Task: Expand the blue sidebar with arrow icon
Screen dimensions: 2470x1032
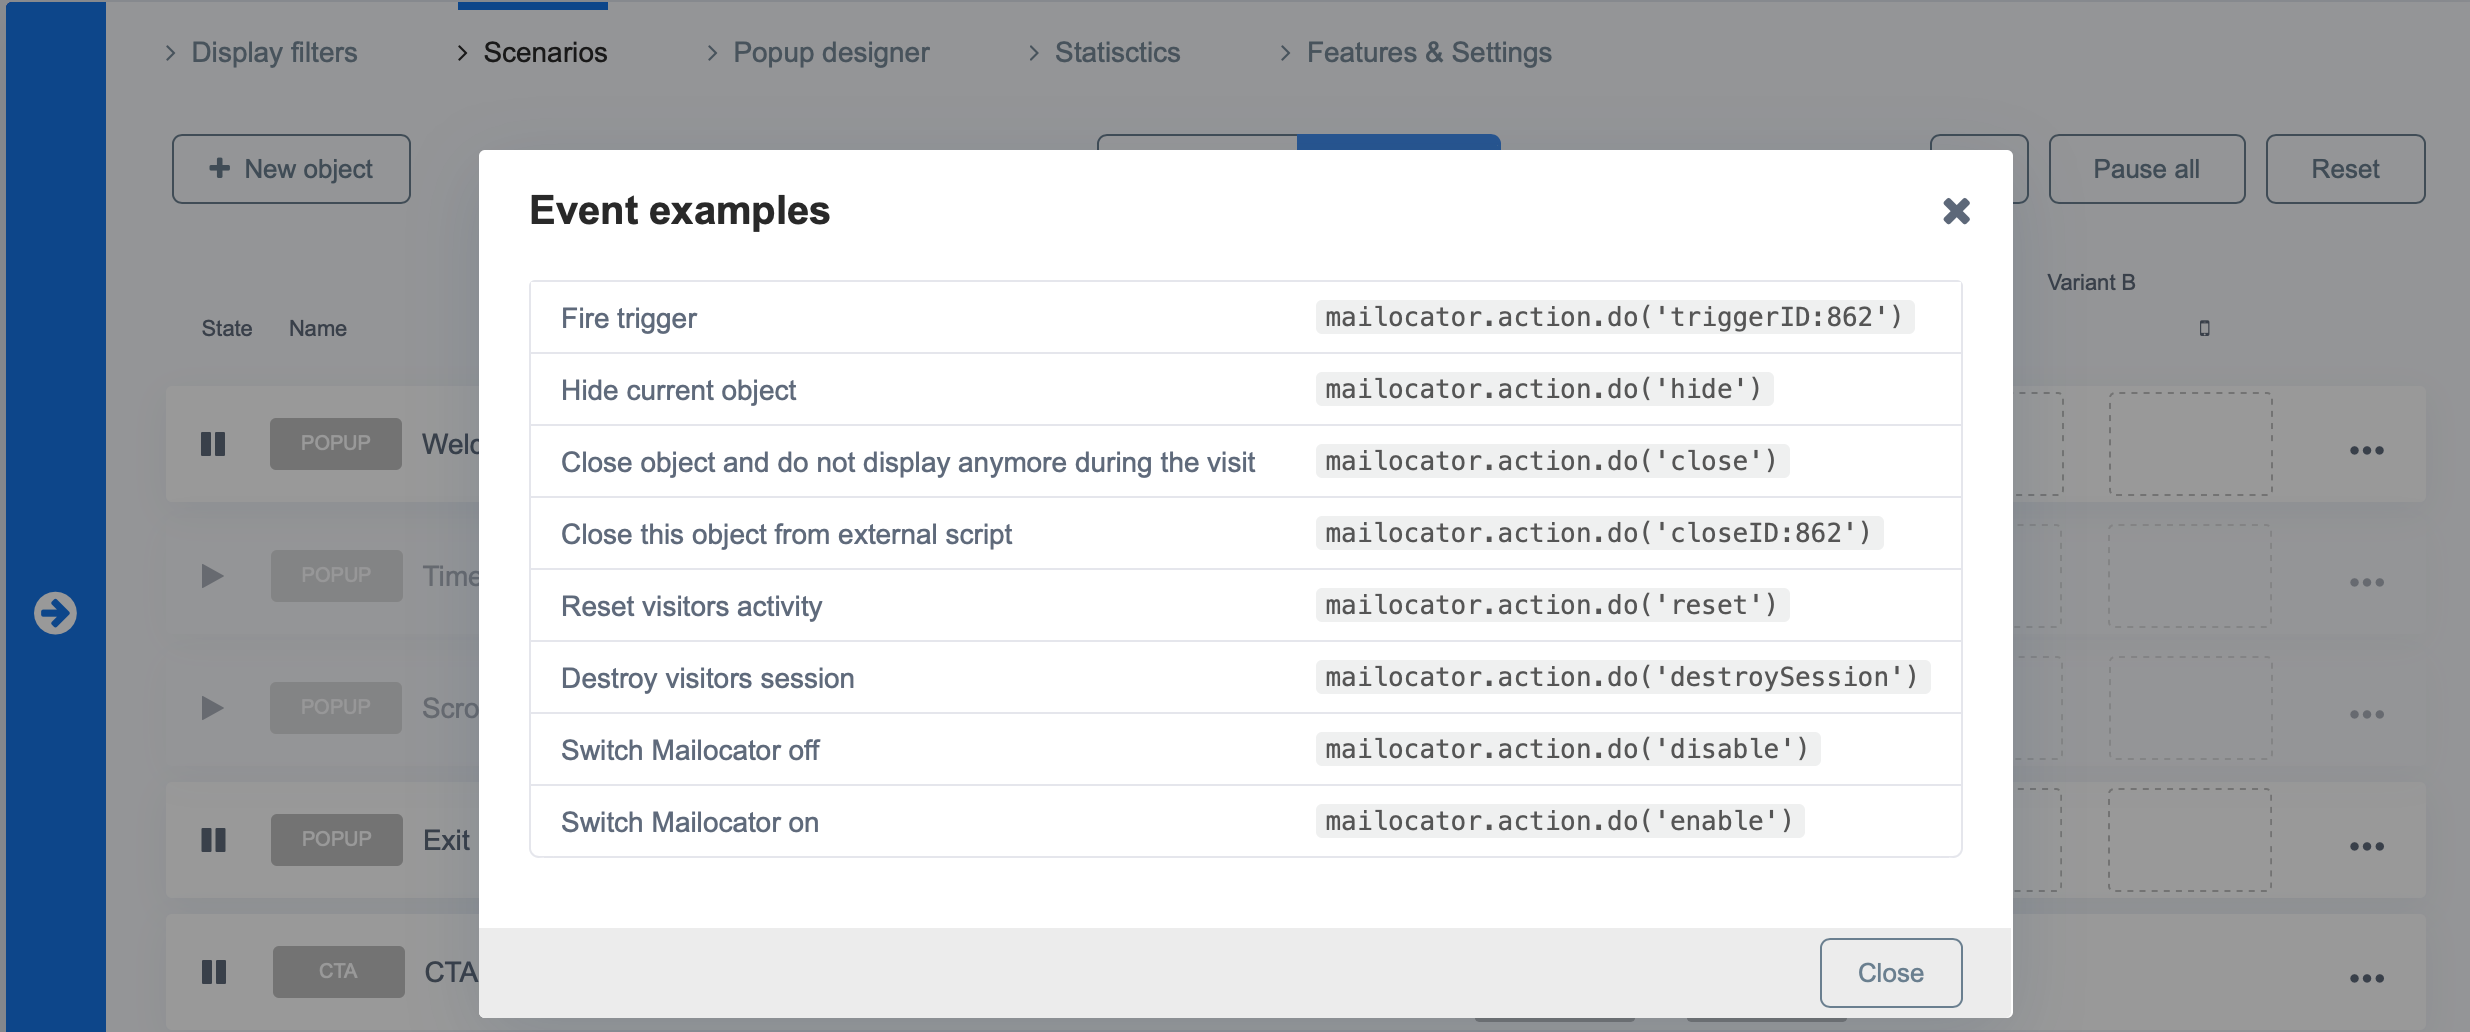Action: point(55,613)
